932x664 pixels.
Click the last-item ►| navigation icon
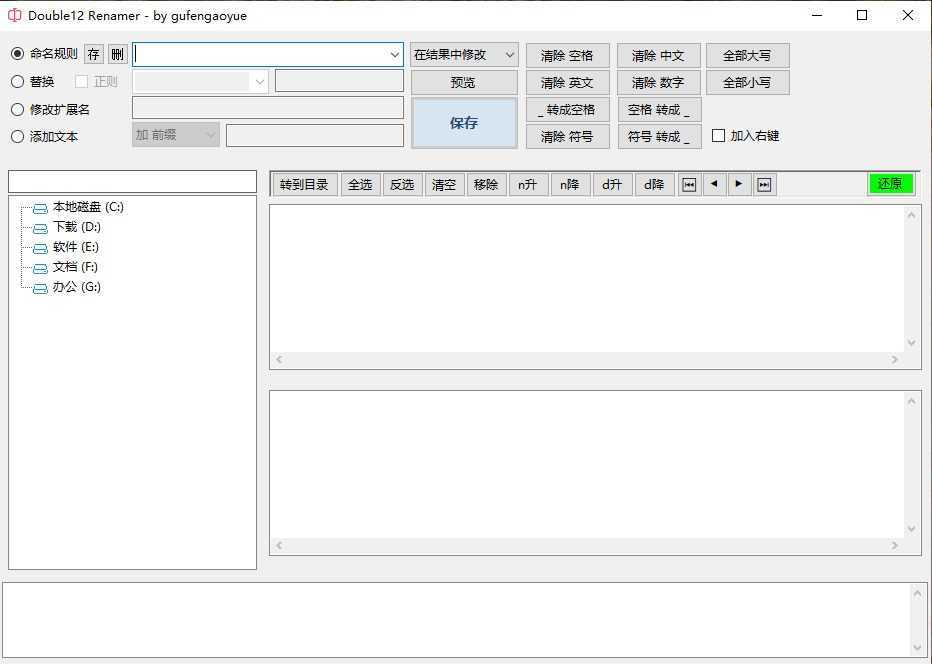pos(764,184)
